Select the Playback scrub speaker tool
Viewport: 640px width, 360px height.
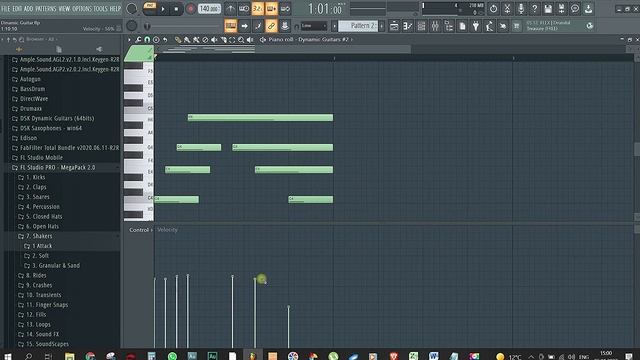point(250,40)
